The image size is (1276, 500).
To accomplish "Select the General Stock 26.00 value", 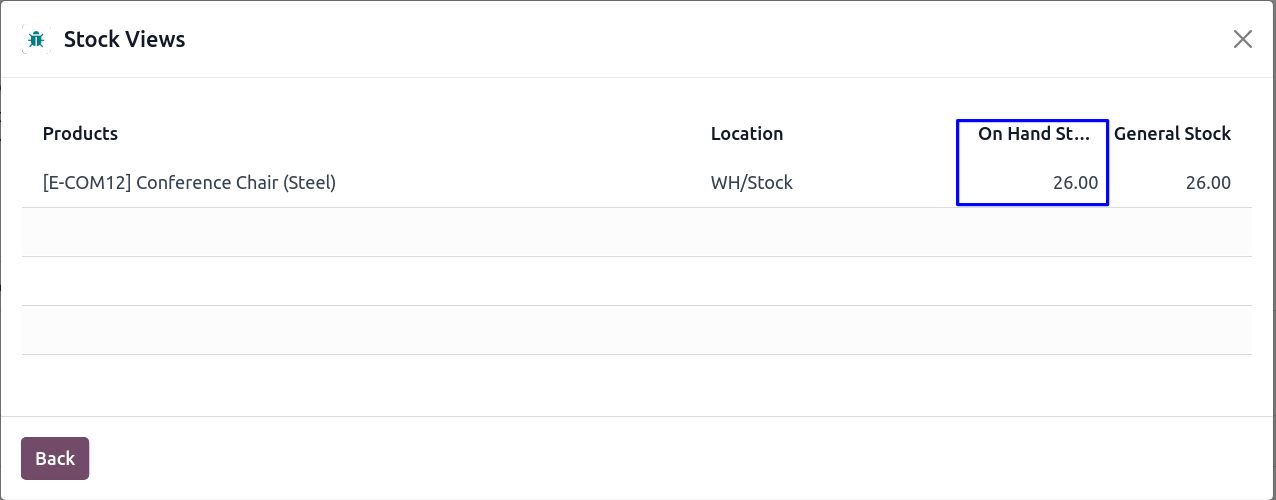I will (1208, 183).
